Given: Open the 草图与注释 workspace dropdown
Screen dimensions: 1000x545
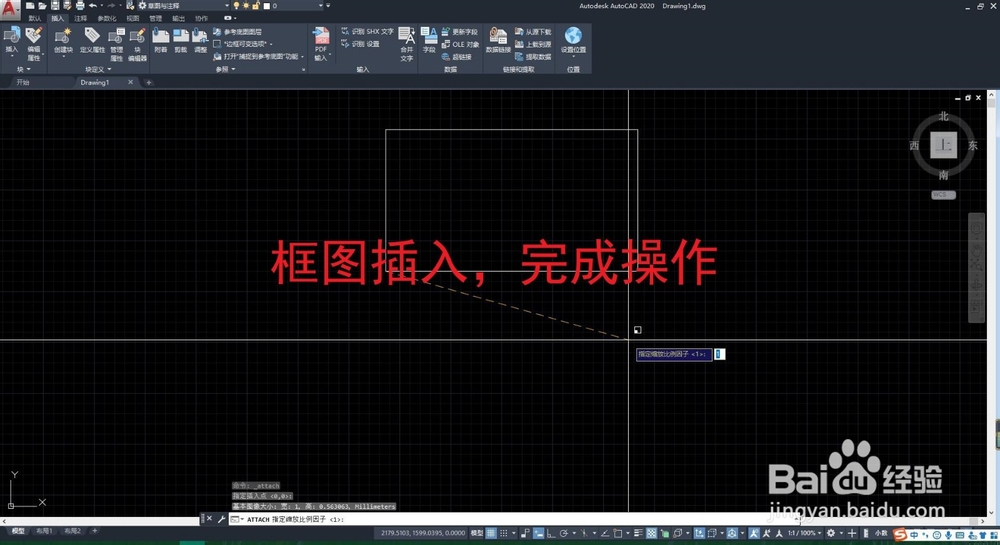Looking at the screenshot, I should [184, 6].
